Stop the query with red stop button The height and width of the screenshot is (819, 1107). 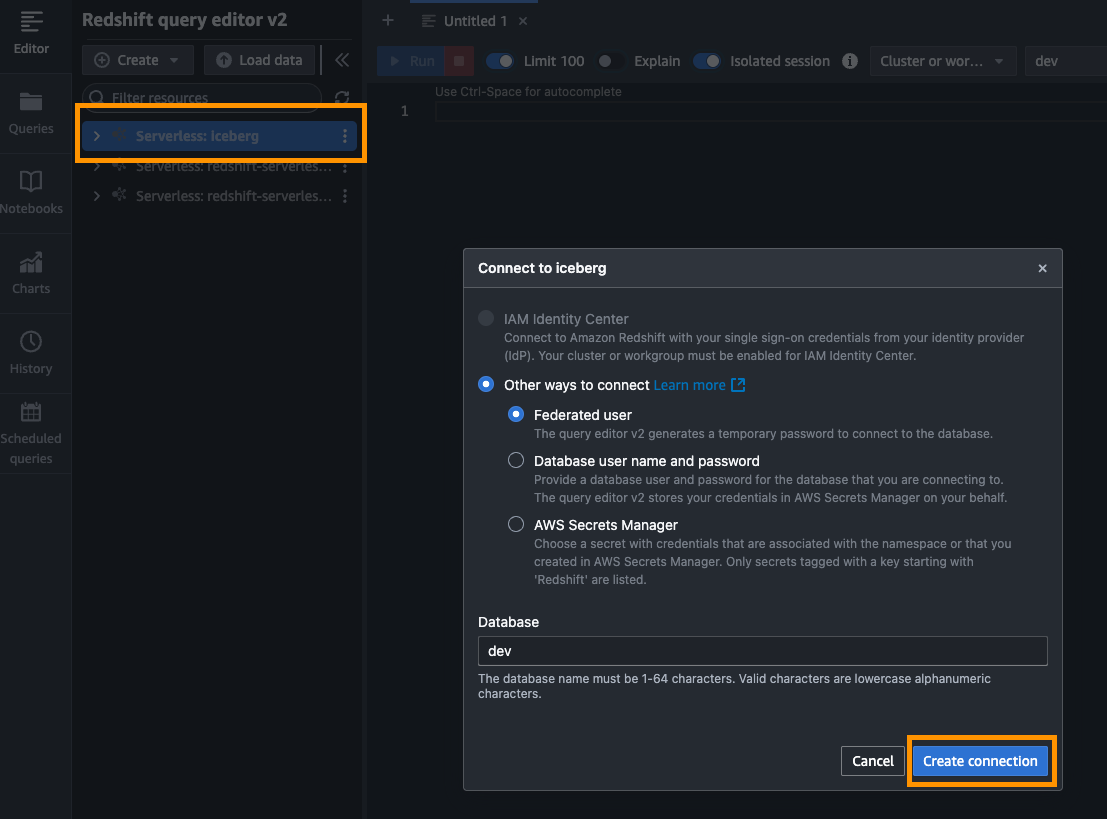(x=459, y=61)
